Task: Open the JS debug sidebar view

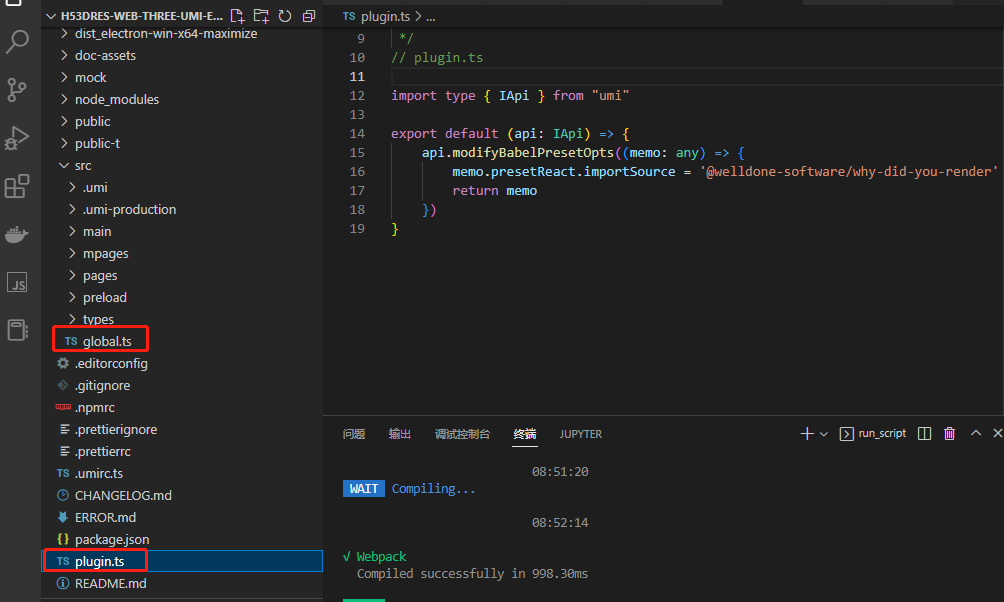Action: (19, 283)
